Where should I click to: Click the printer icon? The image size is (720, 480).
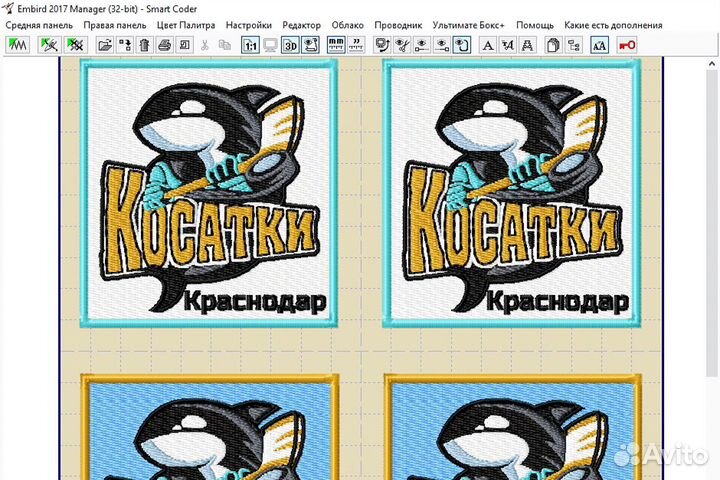(x=165, y=45)
